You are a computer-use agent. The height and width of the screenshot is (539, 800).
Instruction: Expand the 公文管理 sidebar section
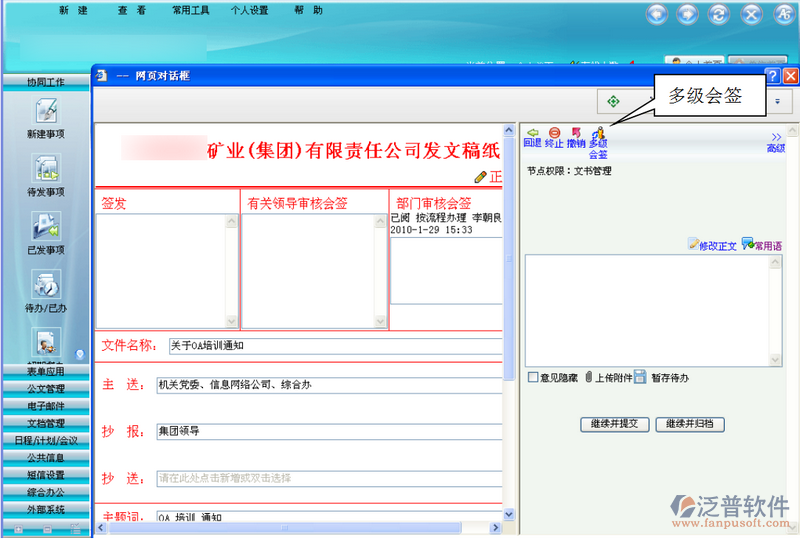click(46, 388)
